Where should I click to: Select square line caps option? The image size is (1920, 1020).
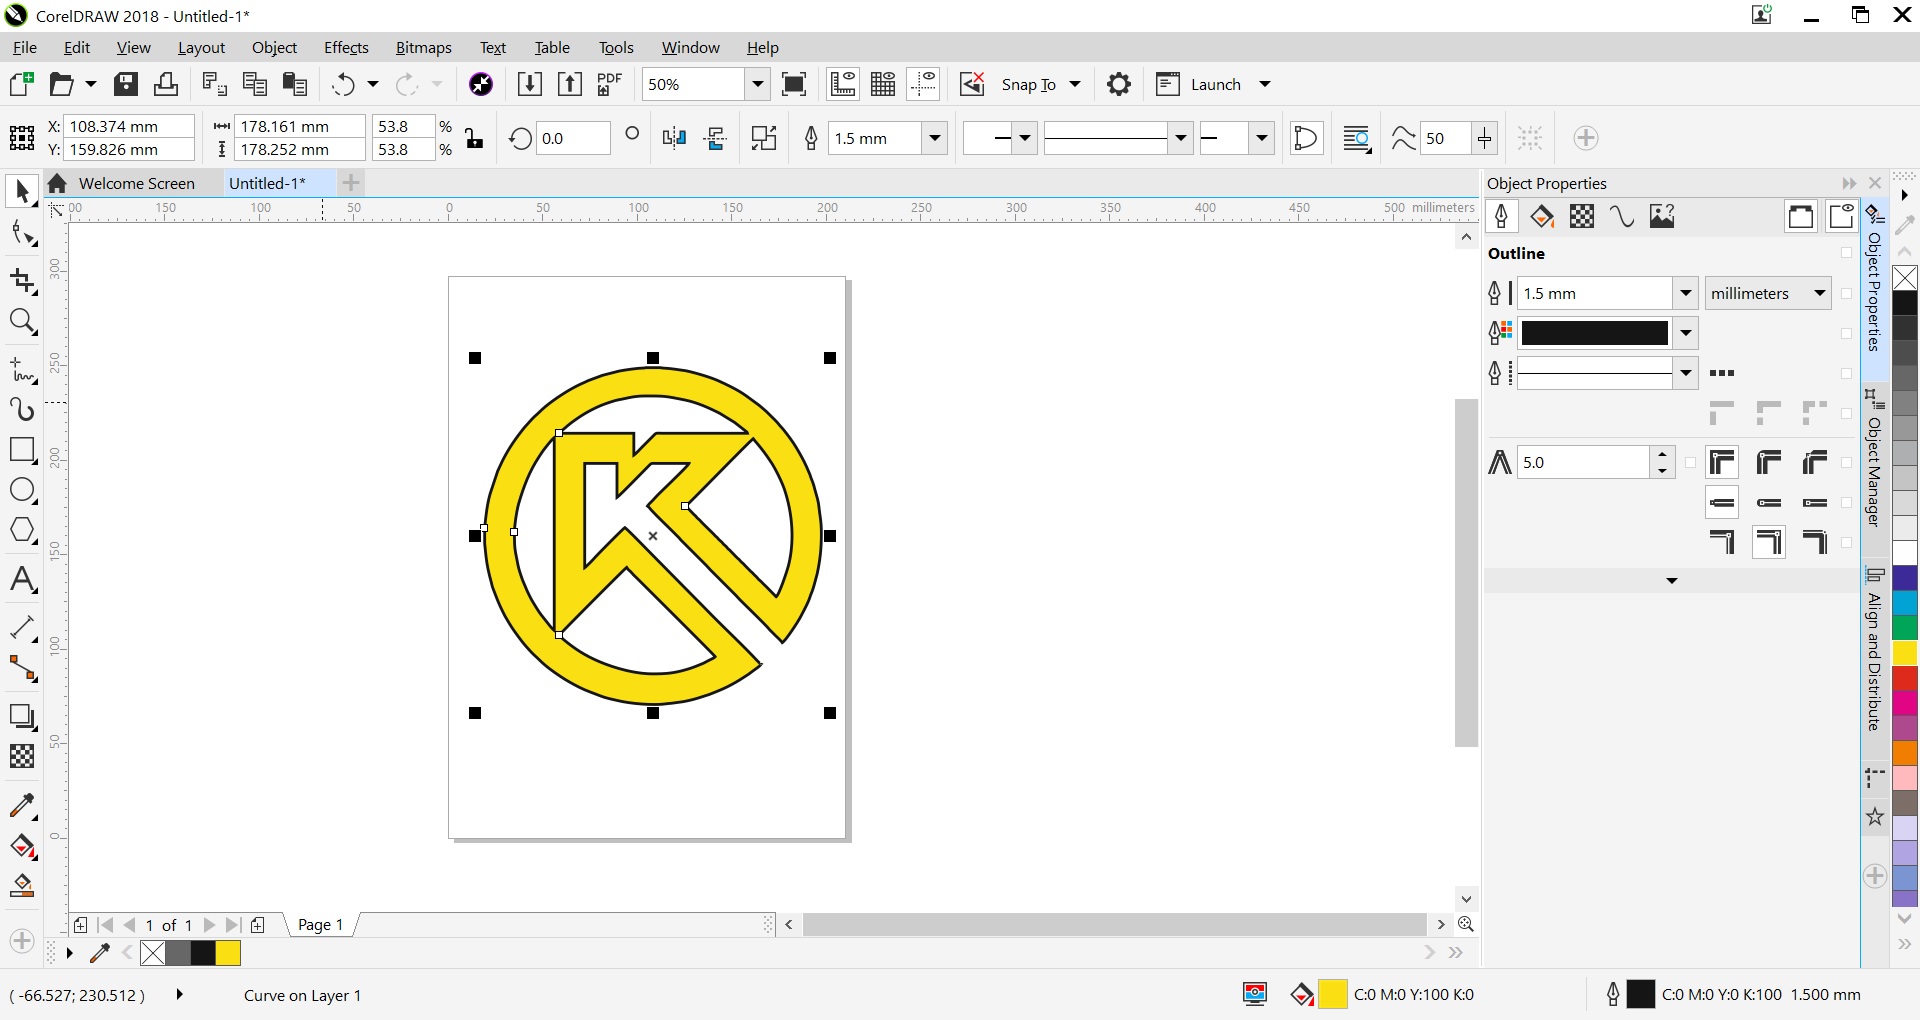[x=1815, y=502]
